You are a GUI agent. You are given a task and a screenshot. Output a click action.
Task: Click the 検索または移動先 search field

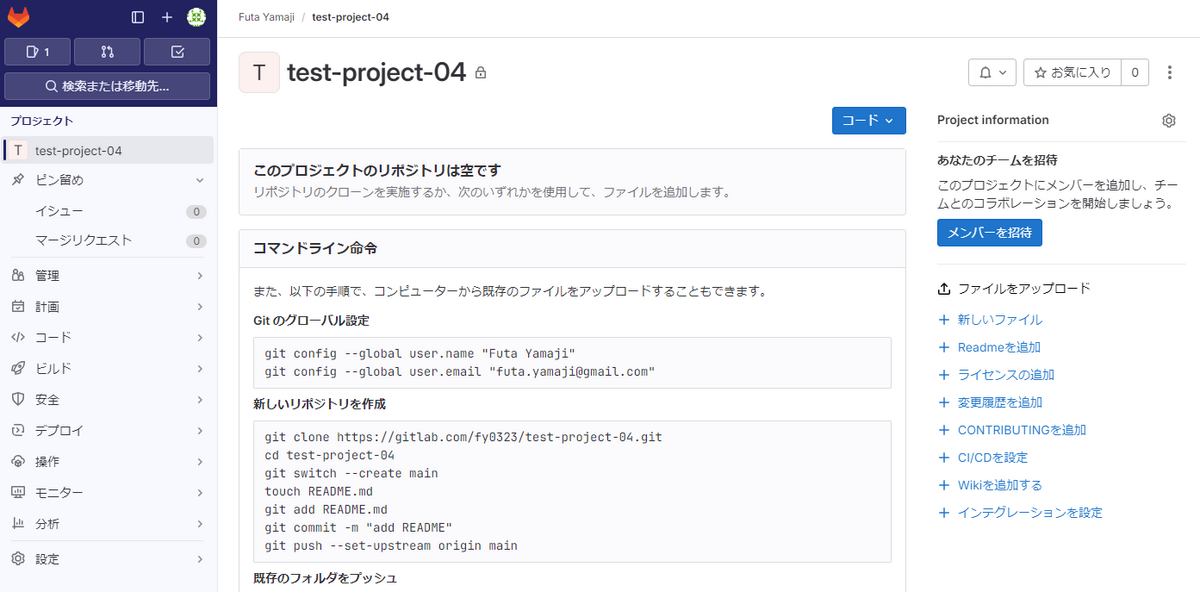tap(107, 86)
